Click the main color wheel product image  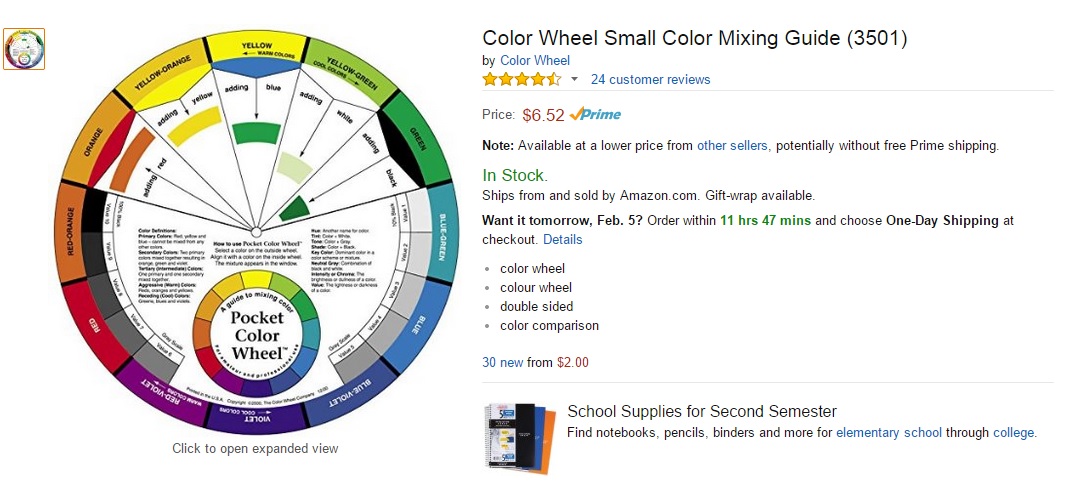click(x=256, y=230)
